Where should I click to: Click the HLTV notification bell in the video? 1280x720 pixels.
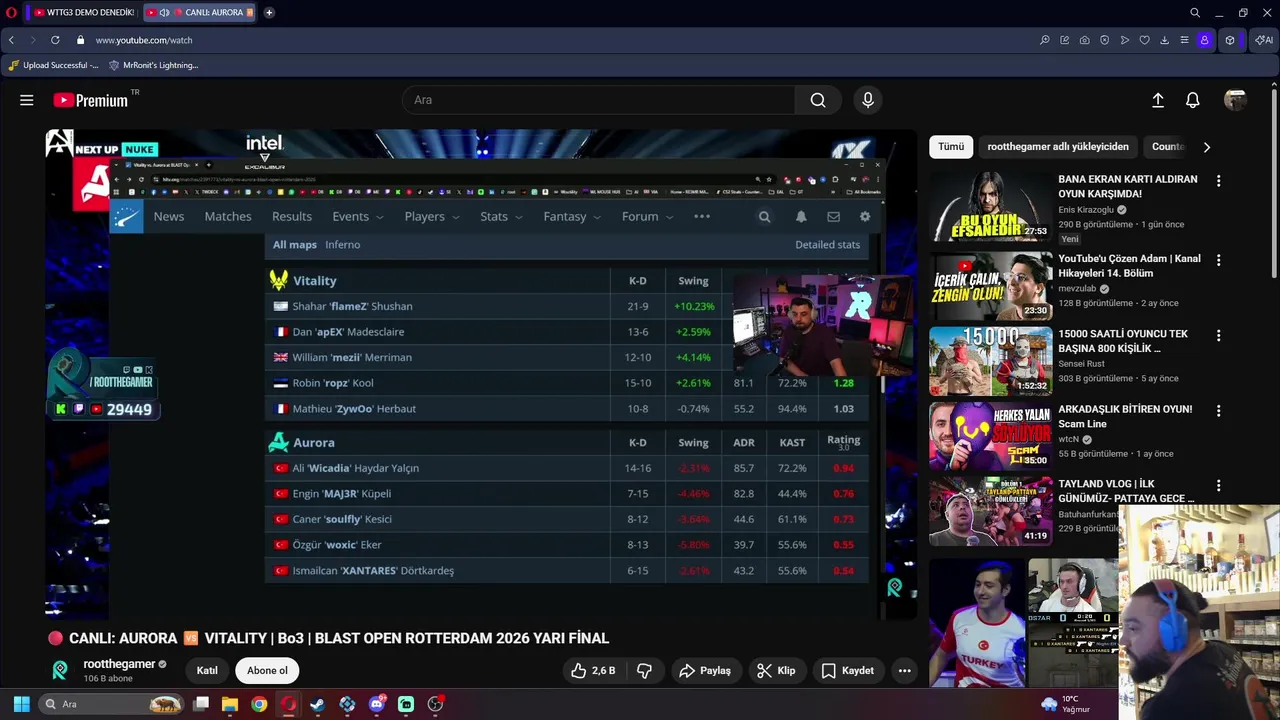click(801, 217)
